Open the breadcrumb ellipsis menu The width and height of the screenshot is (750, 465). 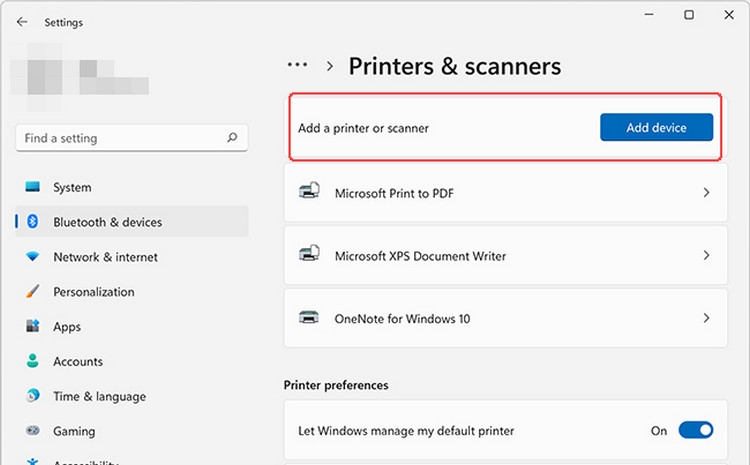point(298,65)
